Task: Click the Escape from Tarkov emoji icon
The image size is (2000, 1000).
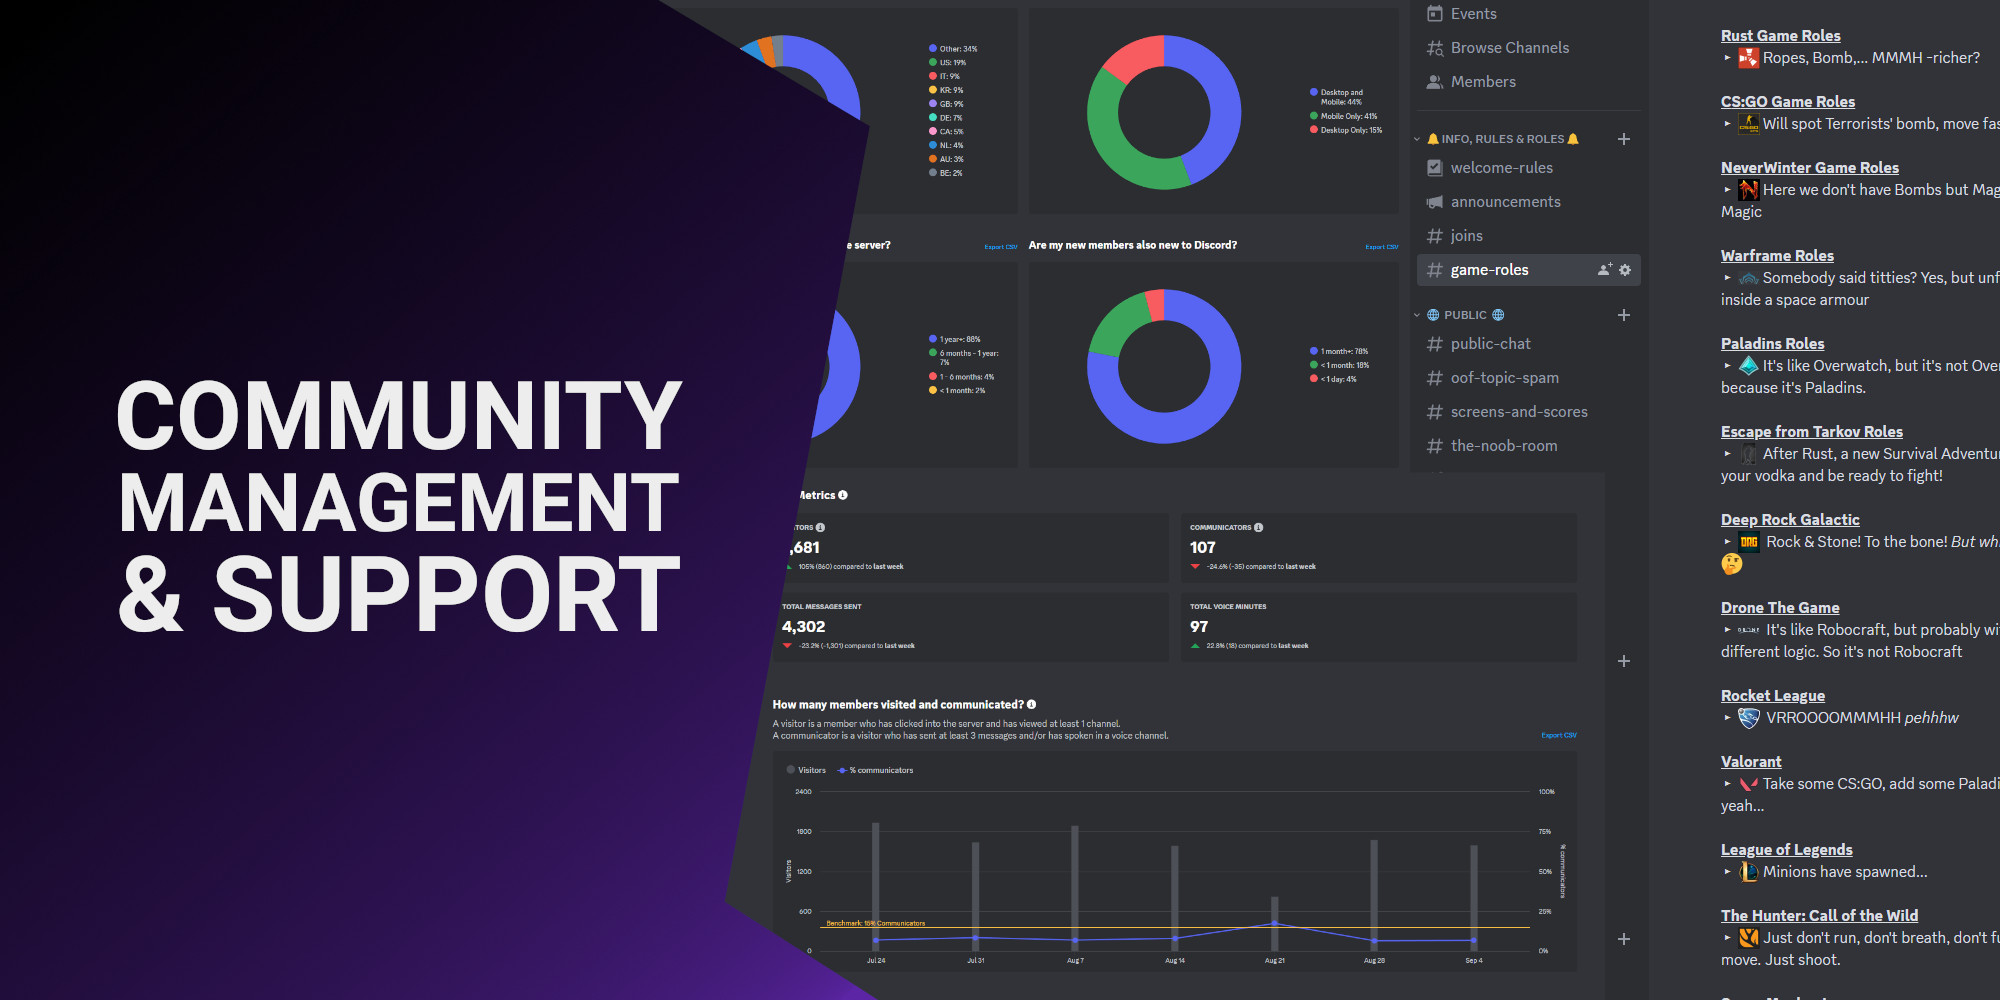Action: (x=1748, y=454)
